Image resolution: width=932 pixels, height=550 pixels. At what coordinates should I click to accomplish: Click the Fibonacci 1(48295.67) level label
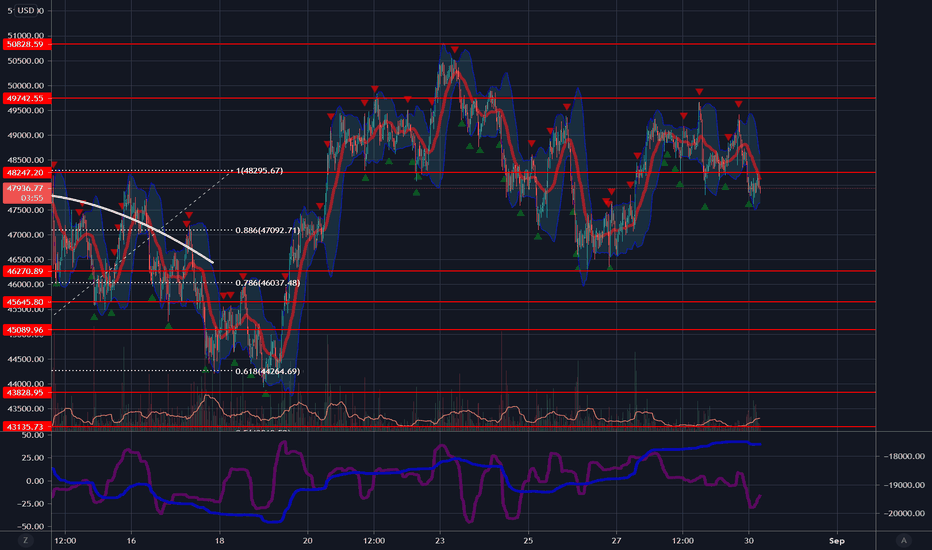pos(260,171)
